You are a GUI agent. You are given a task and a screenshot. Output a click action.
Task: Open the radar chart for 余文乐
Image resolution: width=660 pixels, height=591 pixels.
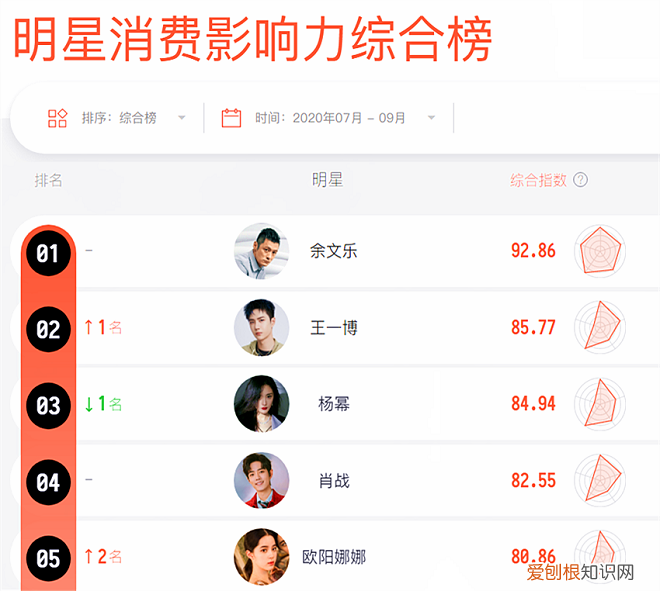[x=600, y=251]
